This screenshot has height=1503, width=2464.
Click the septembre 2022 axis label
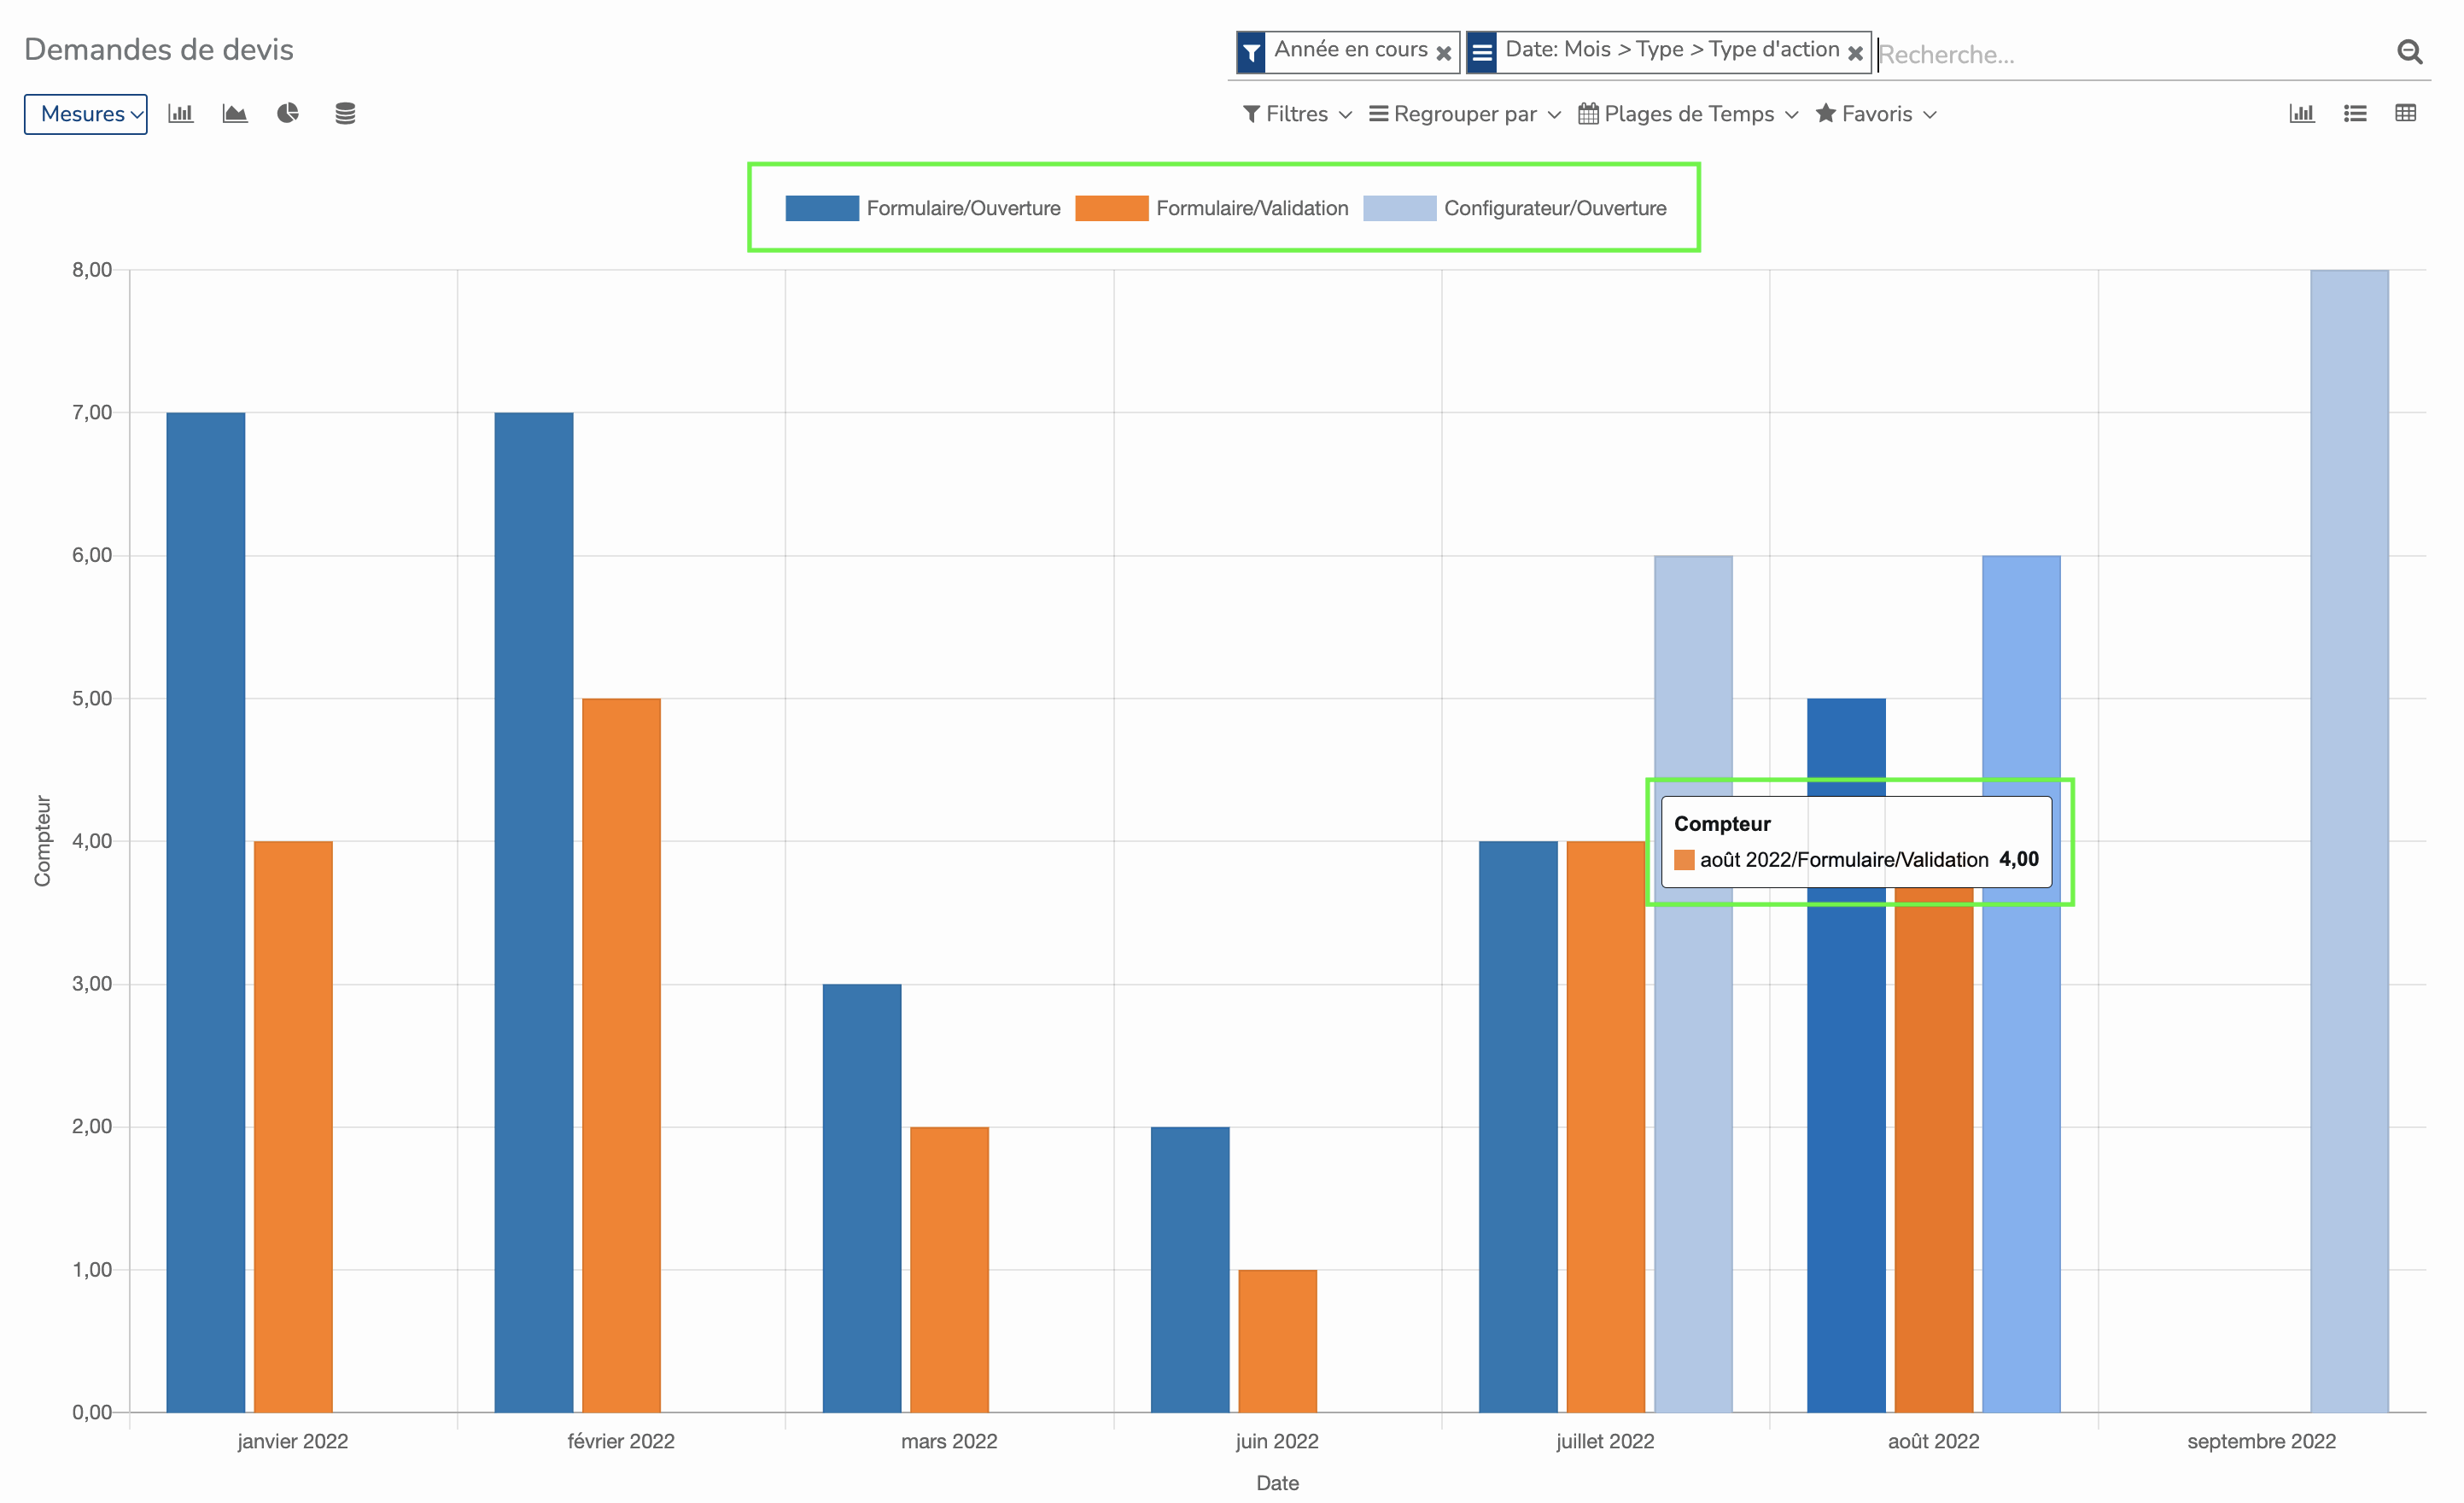click(x=2261, y=1441)
